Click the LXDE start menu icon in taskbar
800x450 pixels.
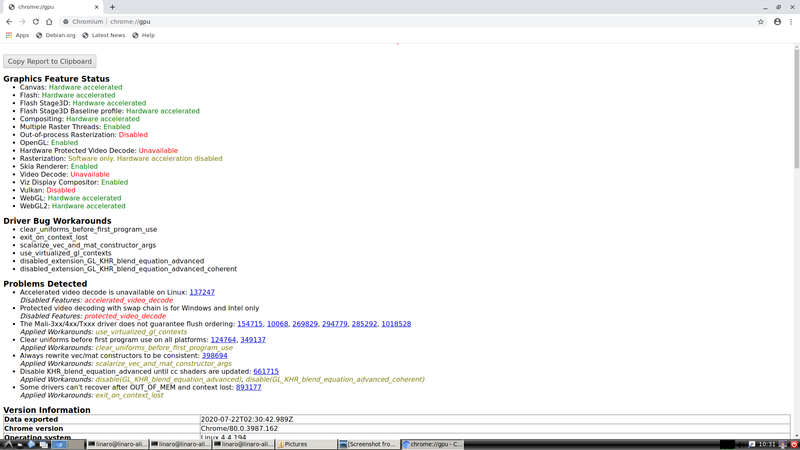click(8, 444)
